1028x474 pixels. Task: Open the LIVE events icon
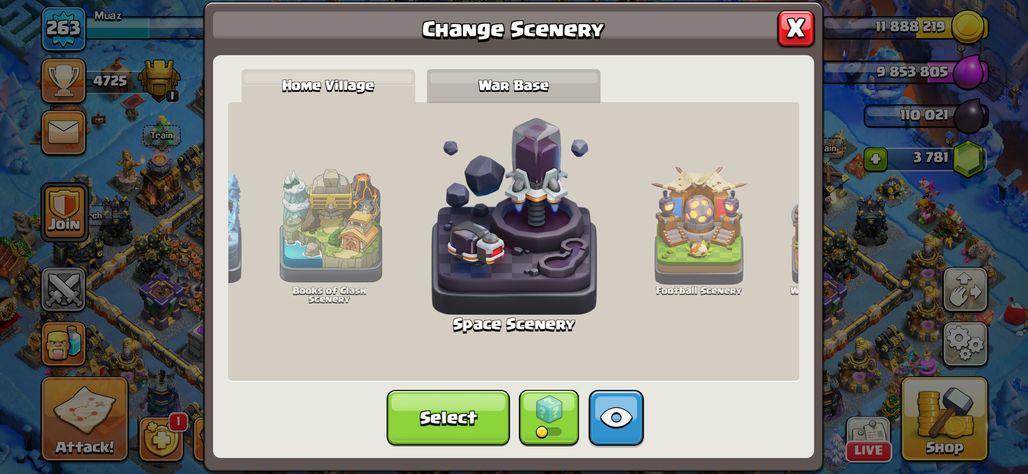(868, 438)
